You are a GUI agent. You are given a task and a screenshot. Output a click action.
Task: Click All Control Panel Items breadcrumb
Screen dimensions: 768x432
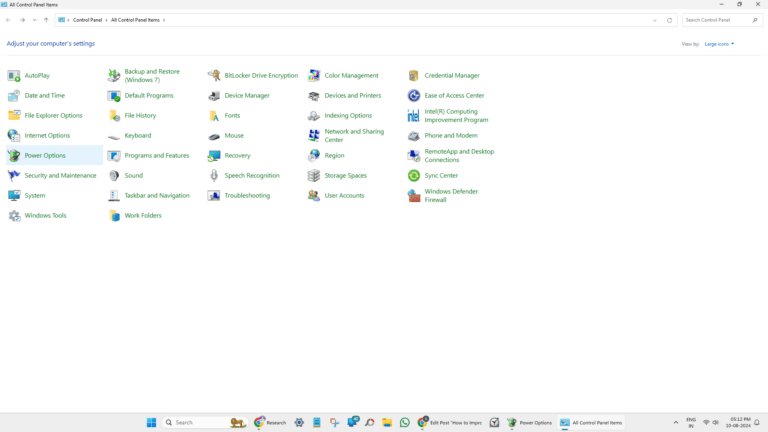pos(135,20)
